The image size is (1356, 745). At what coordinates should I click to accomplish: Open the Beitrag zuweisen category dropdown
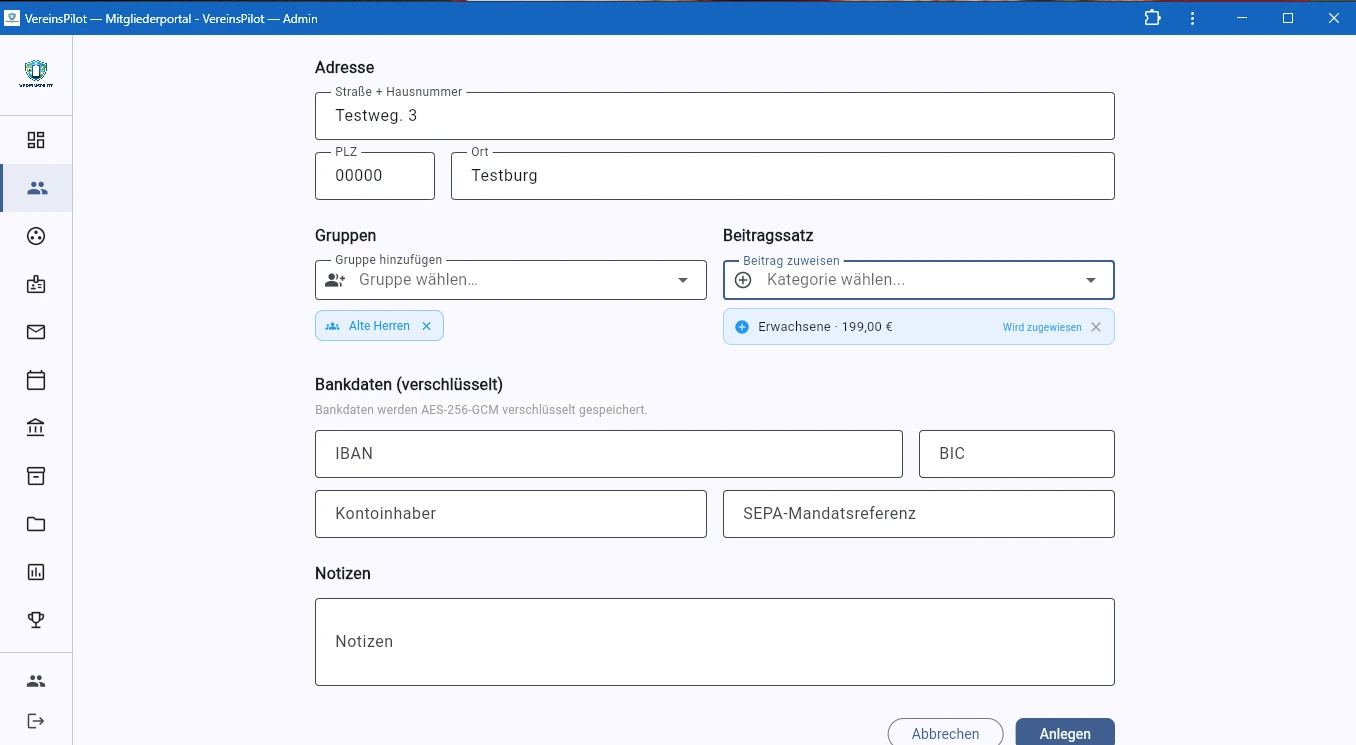(1091, 280)
